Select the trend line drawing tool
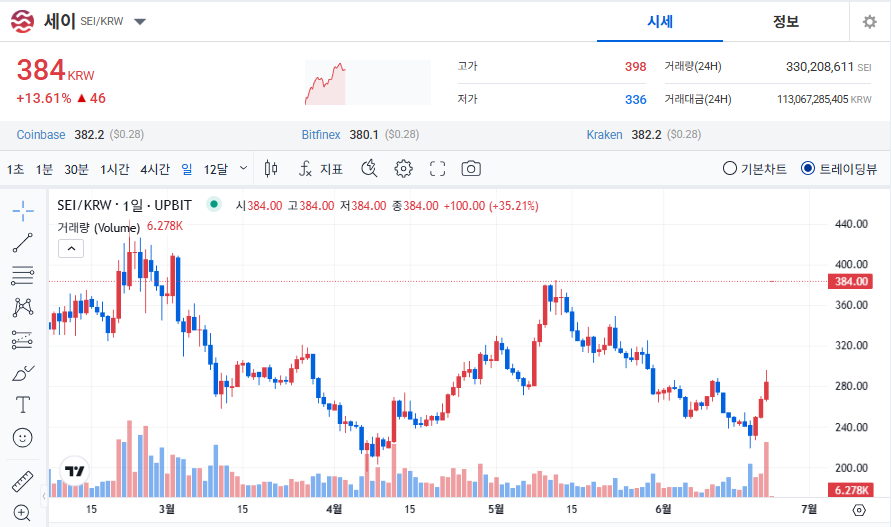This screenshot has width=891, height=527. pos(23,243)
